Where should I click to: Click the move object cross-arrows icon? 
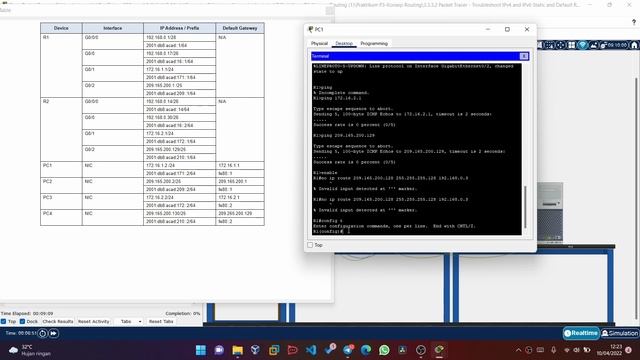pyautogui.click(x=561, y=45)
